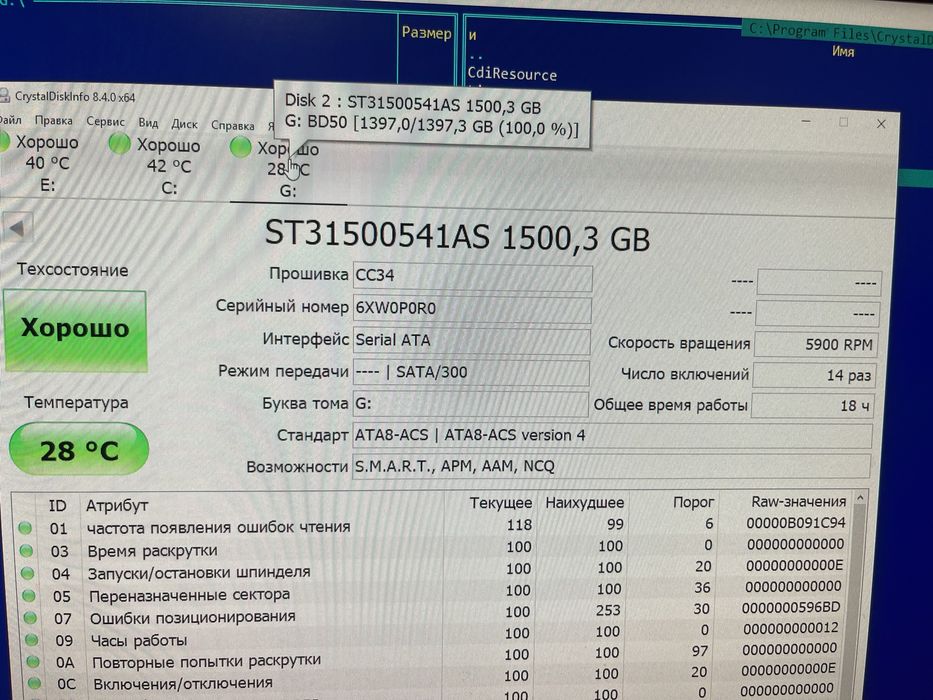Viewport: 933px width, 700px height.
Task: Click raw value 00000B091C94
Action: coord(796,523)
